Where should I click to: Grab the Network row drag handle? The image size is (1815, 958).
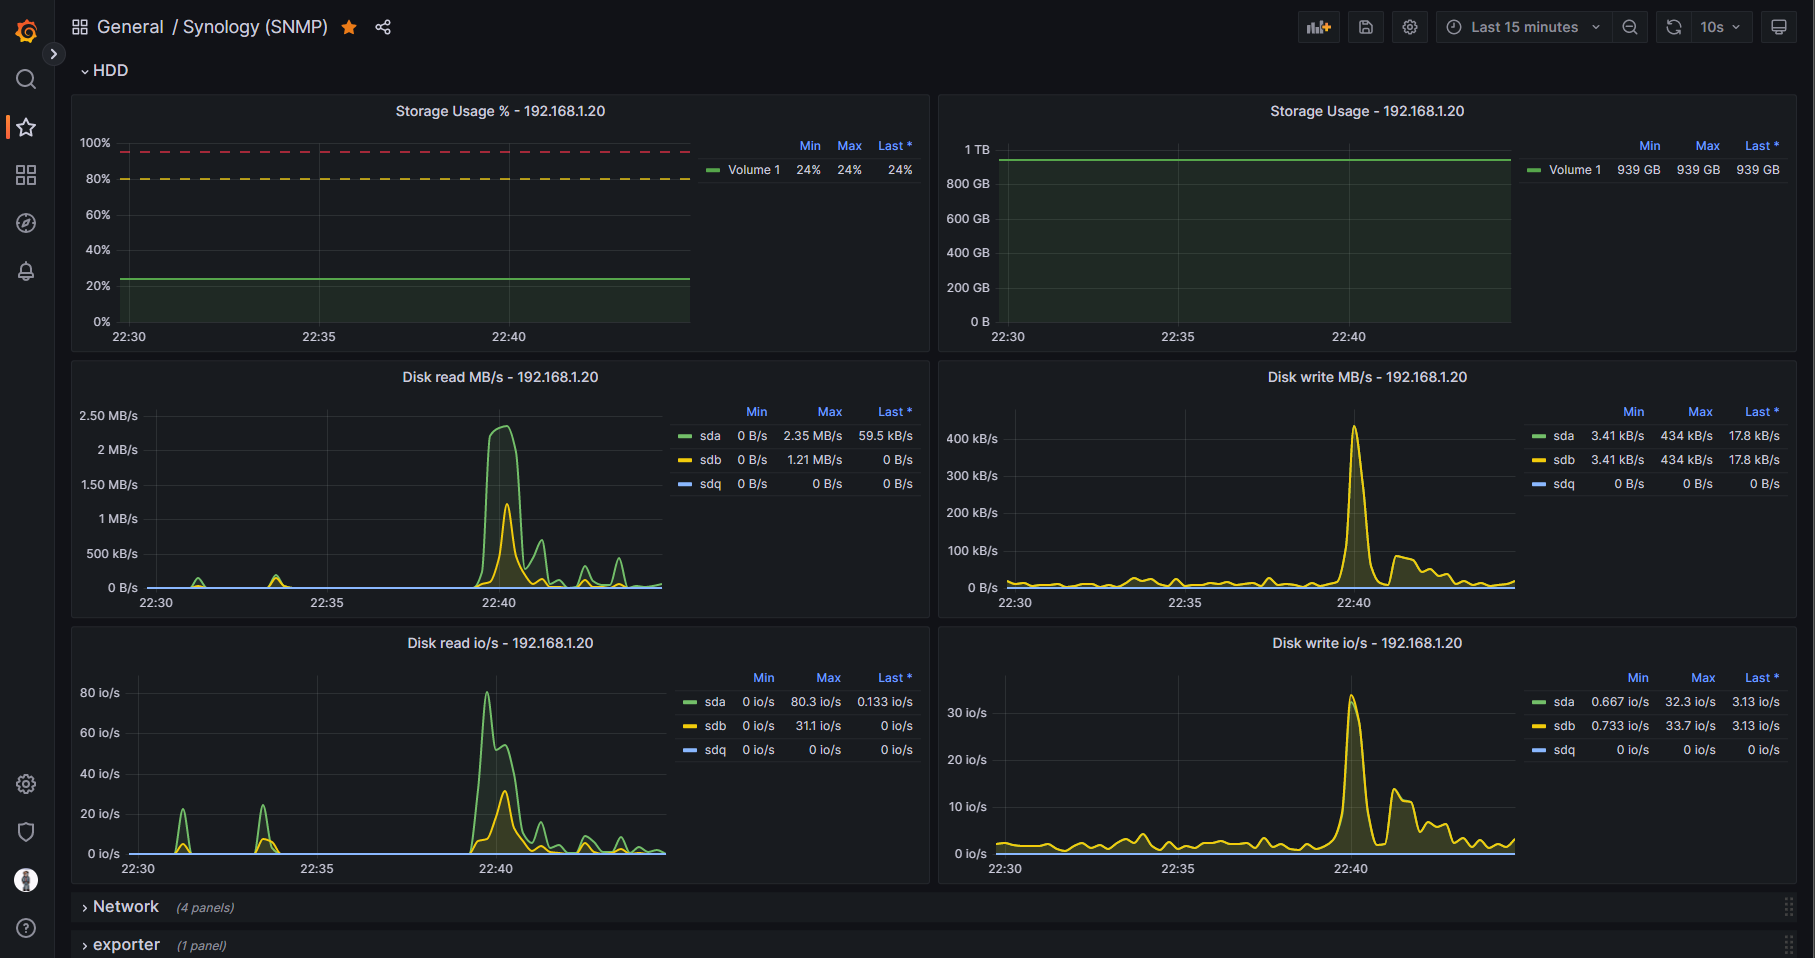point(1789,907)
